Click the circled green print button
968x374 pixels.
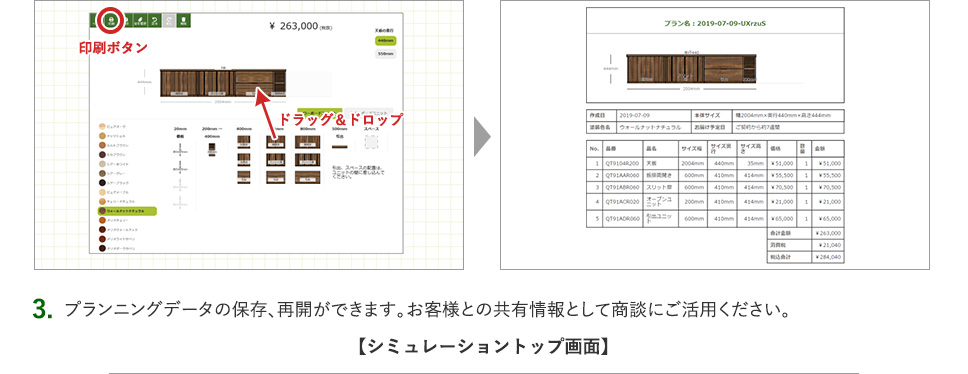click(x=111, y=20)
